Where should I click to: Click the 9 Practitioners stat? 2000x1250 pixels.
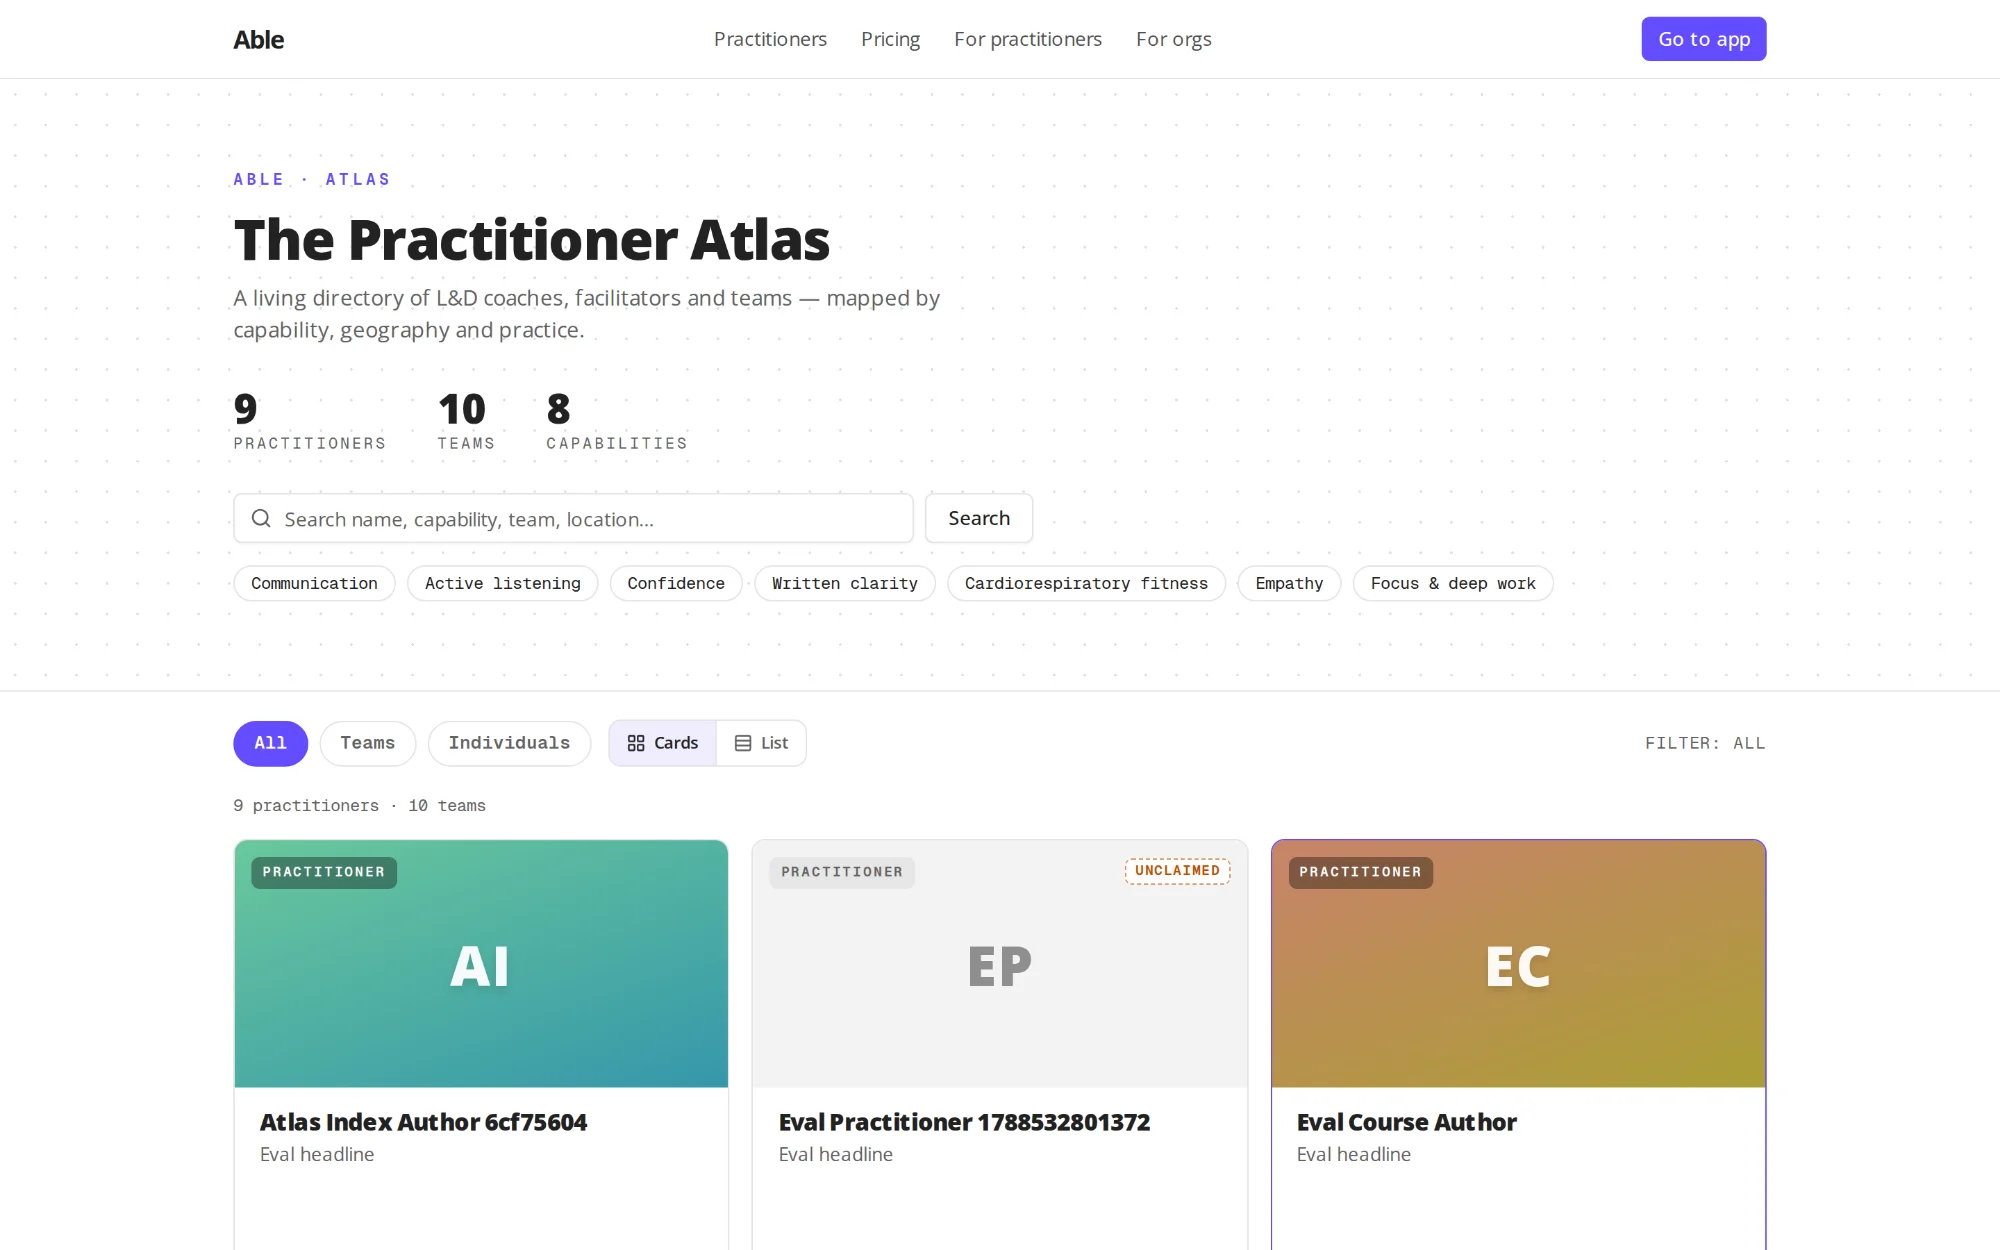(309, 421)
